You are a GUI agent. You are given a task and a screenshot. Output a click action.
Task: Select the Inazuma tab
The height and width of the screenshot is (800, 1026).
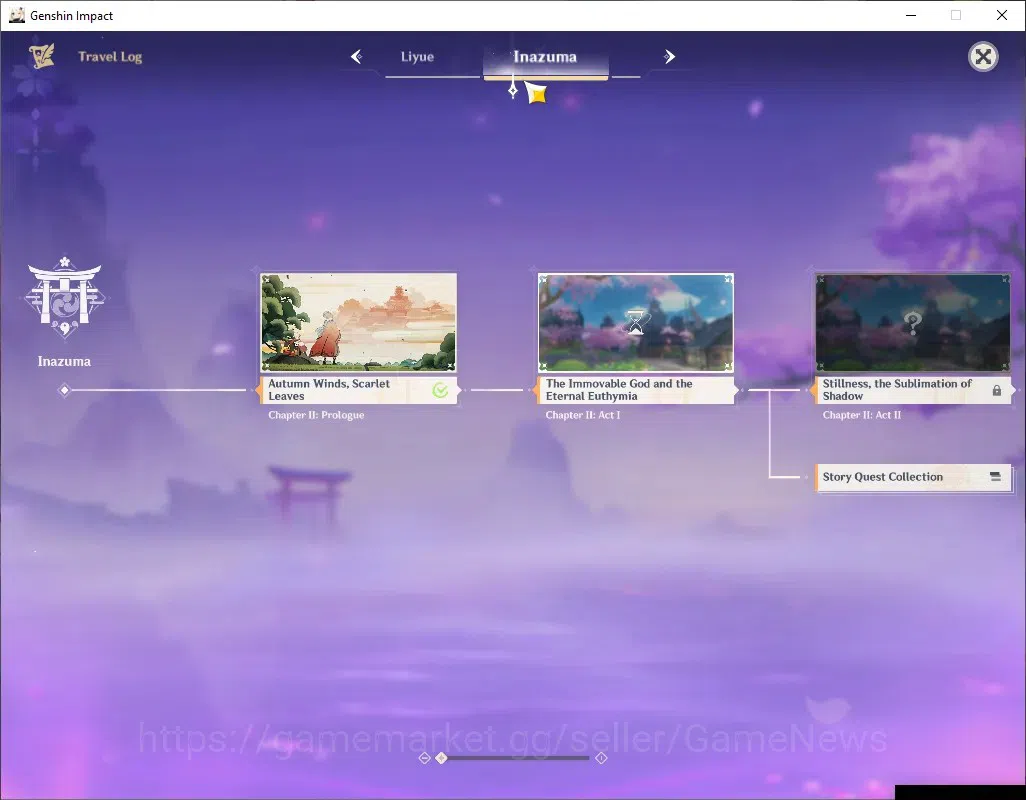click(545, 57)
